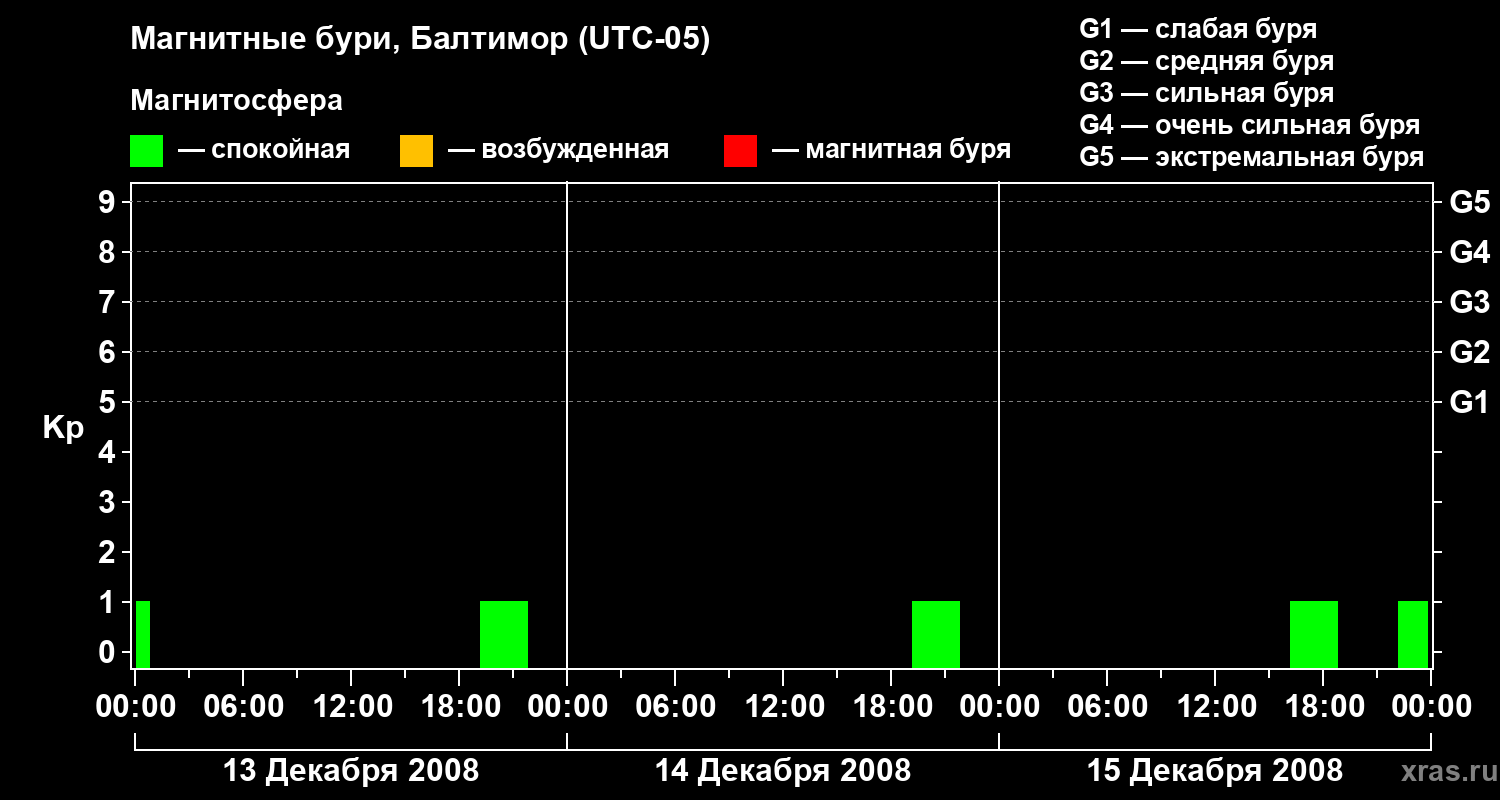The height and width of the screenshot is (800, 1500).
Task: Click the green bar at 18:00 on 15 December
Action: point(1314,634)
